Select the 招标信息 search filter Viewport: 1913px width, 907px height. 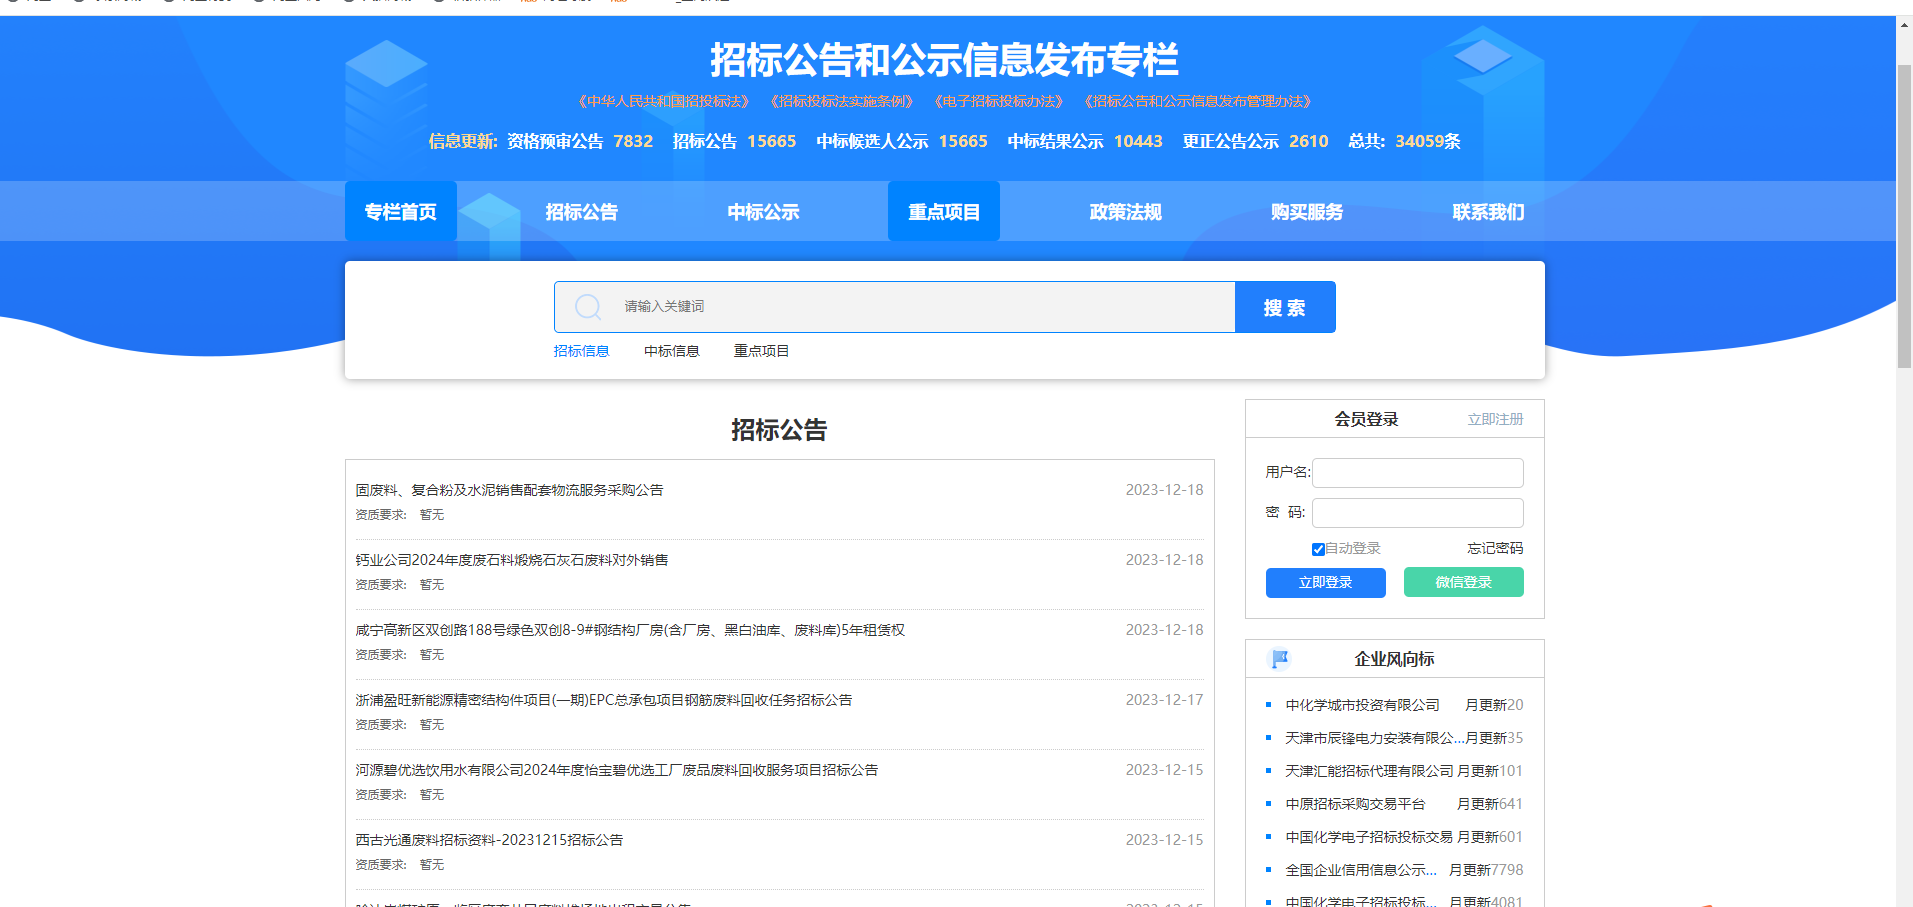pos(581,351)
